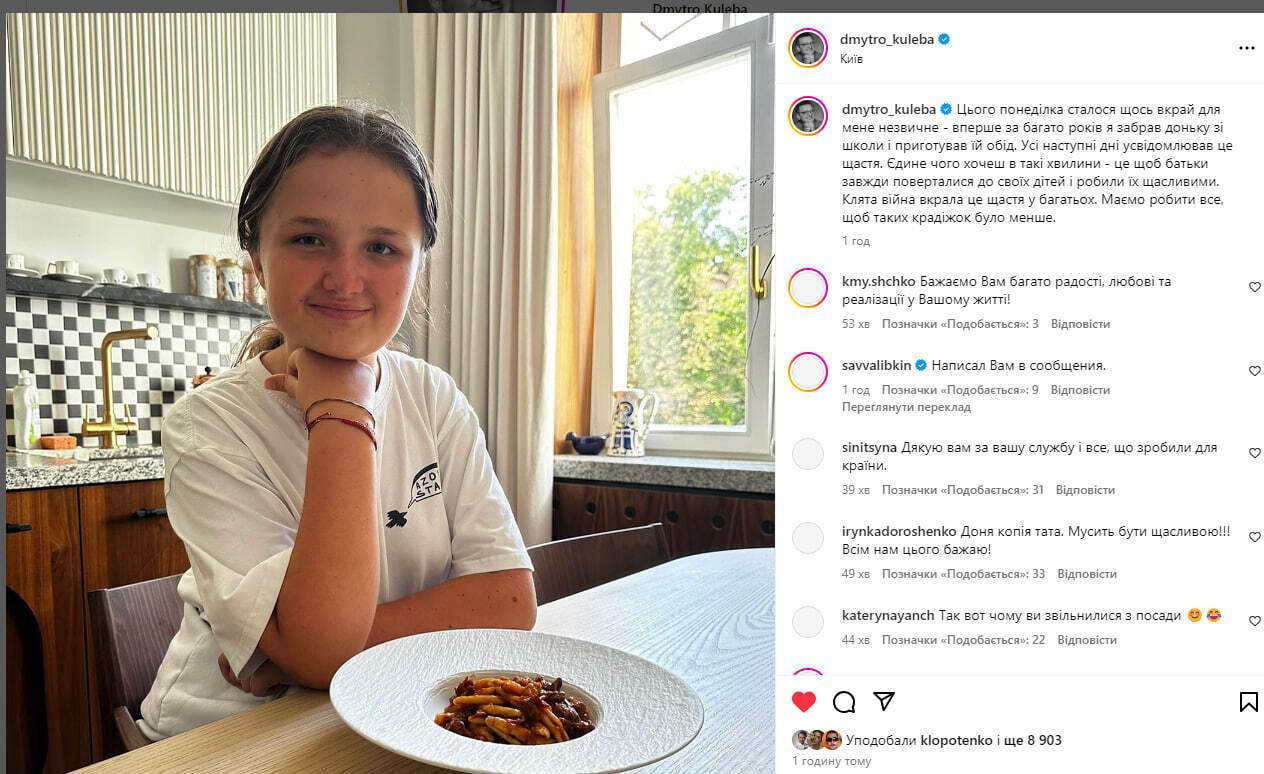Open the three-dots post options menu
1264x774 pixels.
point(1246,48)
